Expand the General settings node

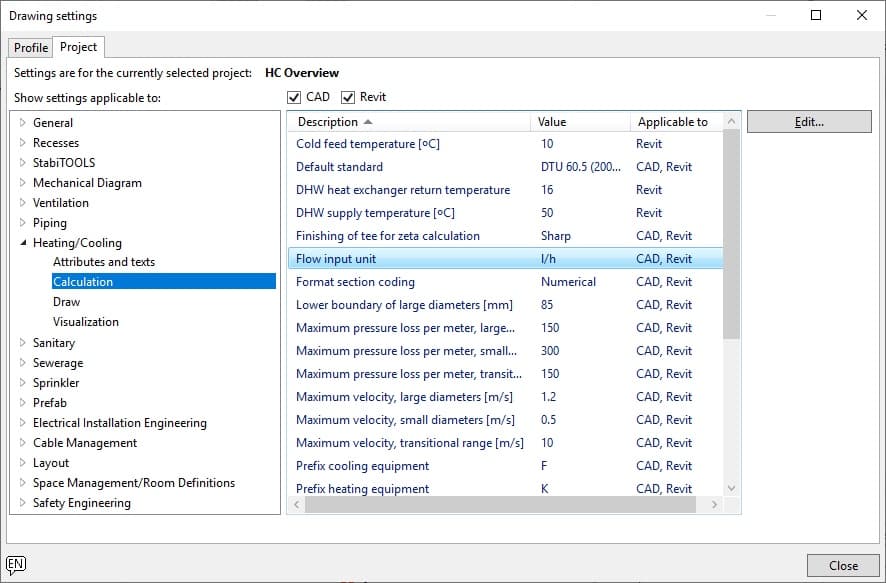[23, 123]
